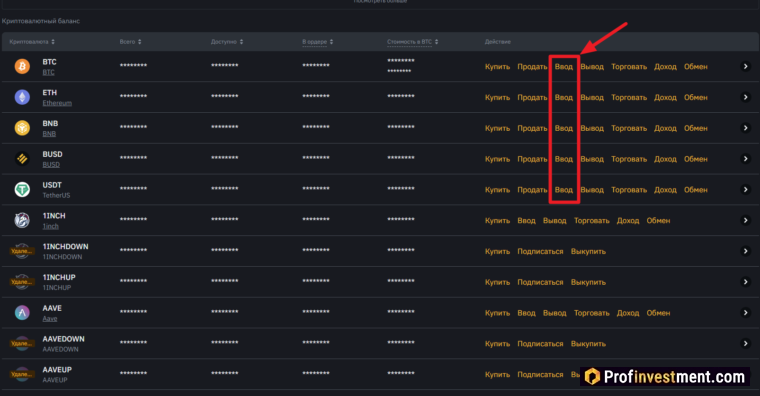Screen dimensions: 760x396
Task: Click Продать in the ETH row
Action: point(532,97)
